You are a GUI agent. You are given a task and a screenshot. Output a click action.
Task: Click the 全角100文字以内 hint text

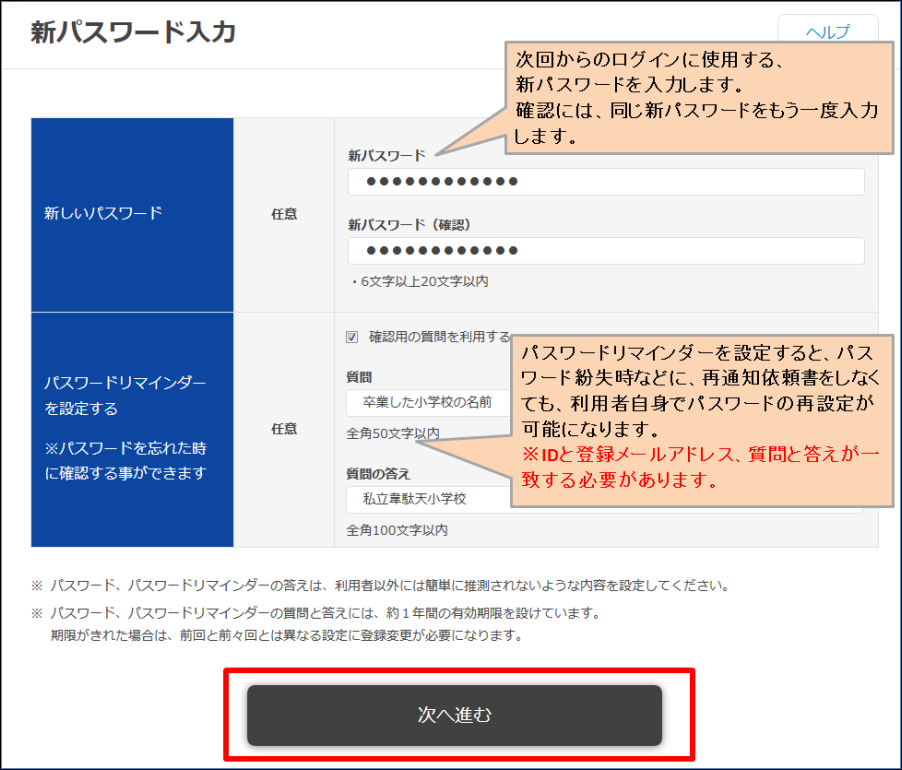(x=397, y=529)
